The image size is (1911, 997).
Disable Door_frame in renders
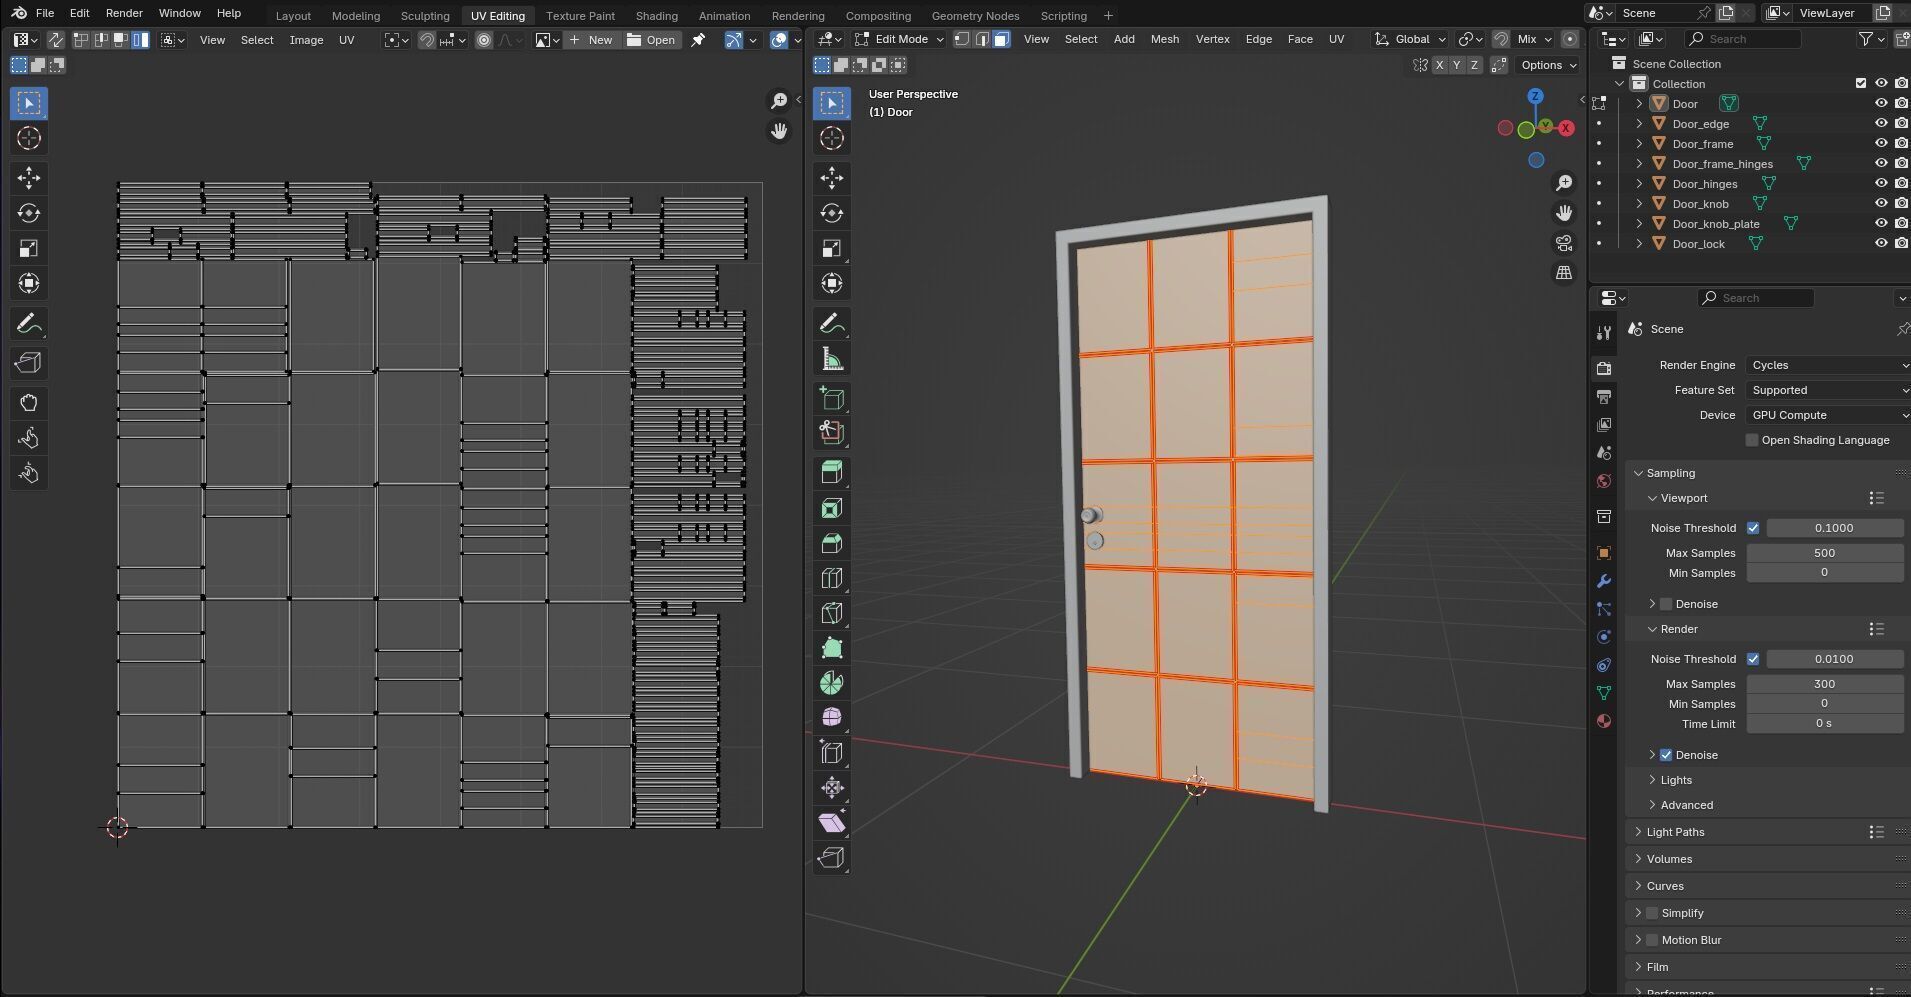click(x=1901, y=144)
